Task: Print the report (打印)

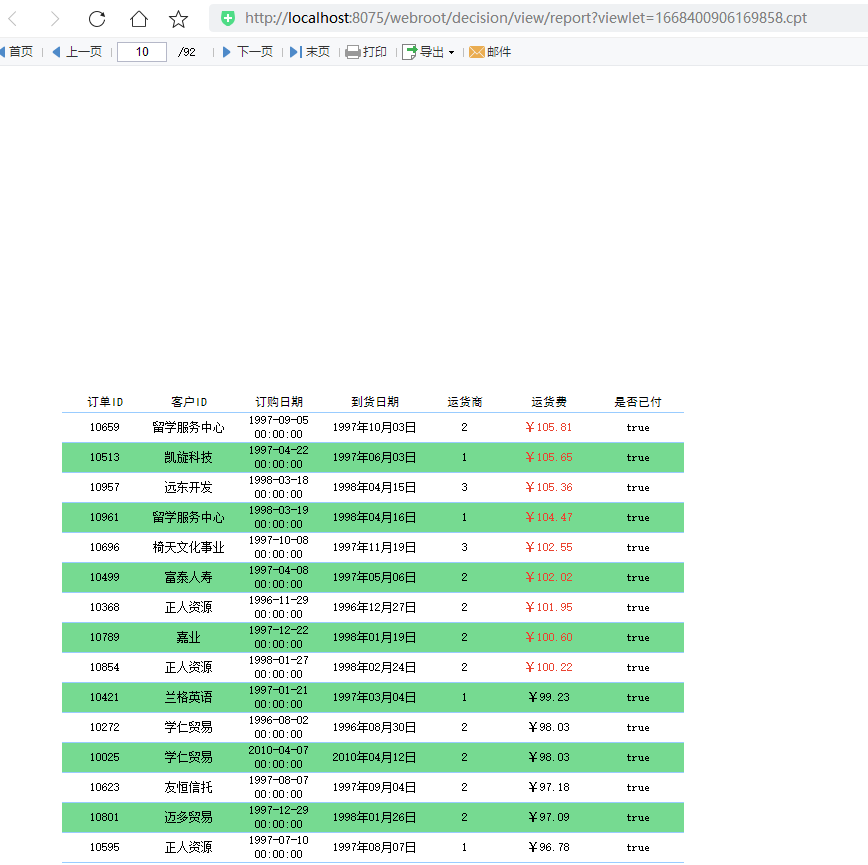Action: [366, 52]
